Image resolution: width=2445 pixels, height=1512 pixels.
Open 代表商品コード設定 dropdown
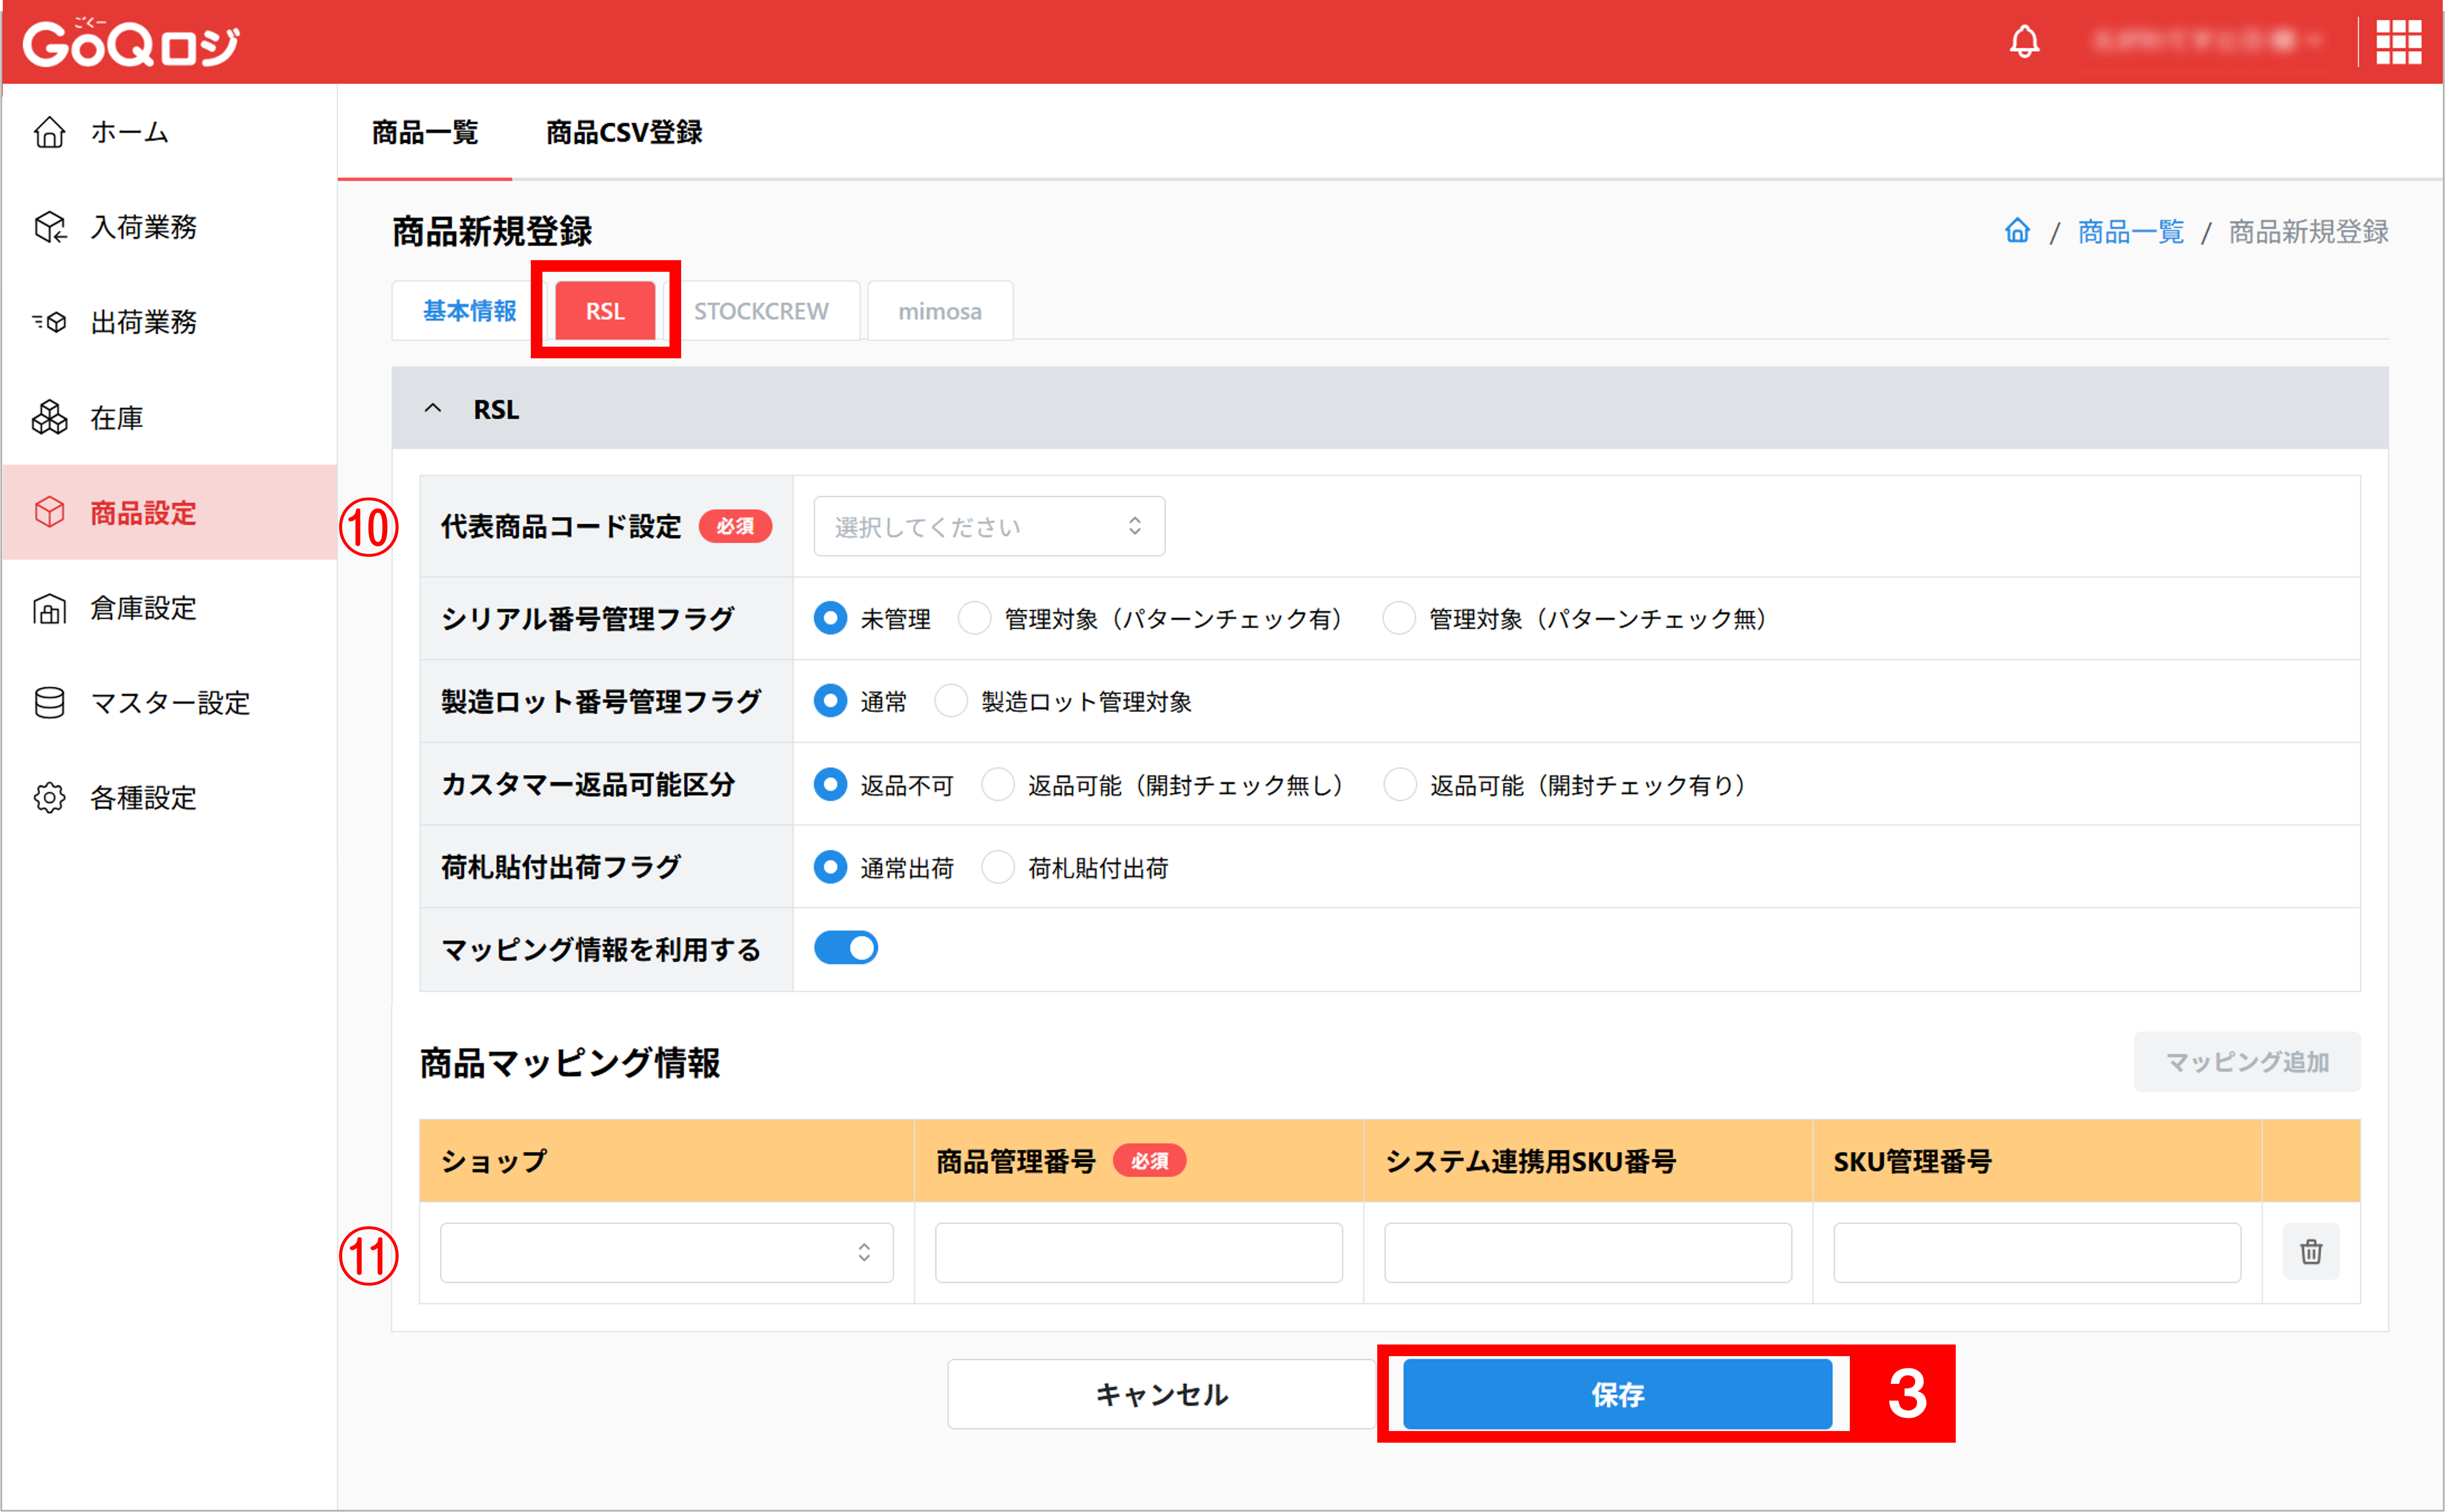[988, 526]
